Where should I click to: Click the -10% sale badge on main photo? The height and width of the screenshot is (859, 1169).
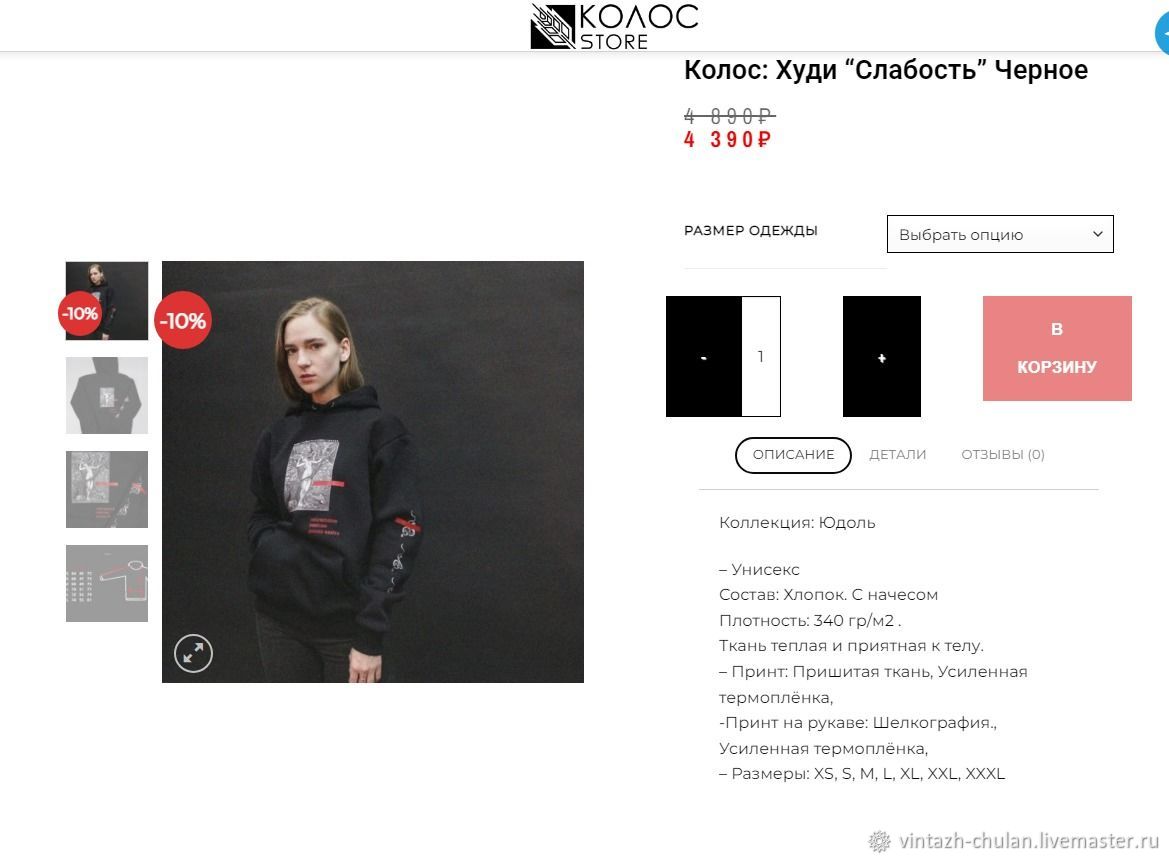point(183,321)
